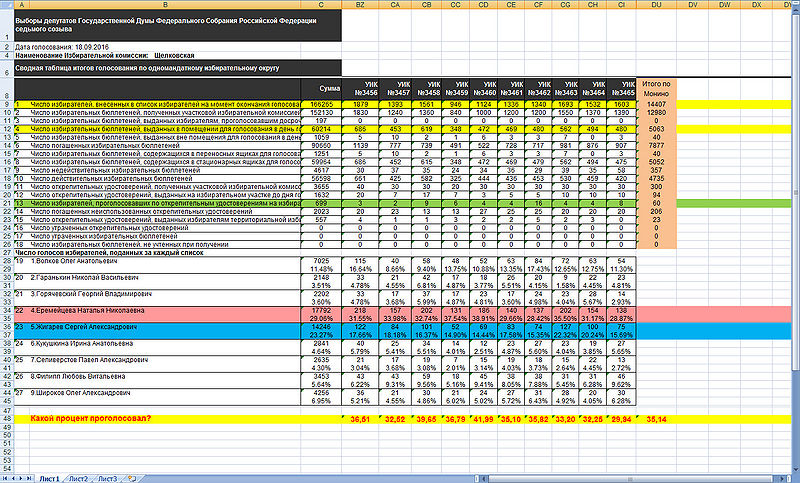
Task: Select Жигарев's total votes cell 14246
Action: tap(321, 326)
